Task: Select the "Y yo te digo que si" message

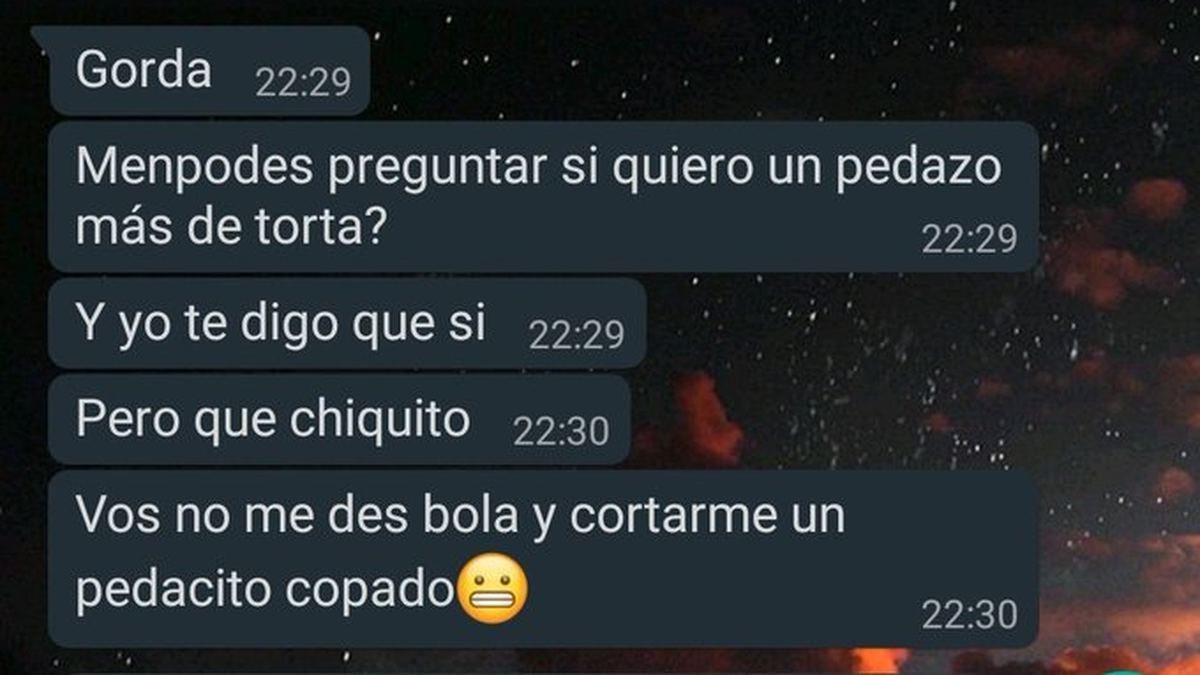Action: click(x=346, y=324)
